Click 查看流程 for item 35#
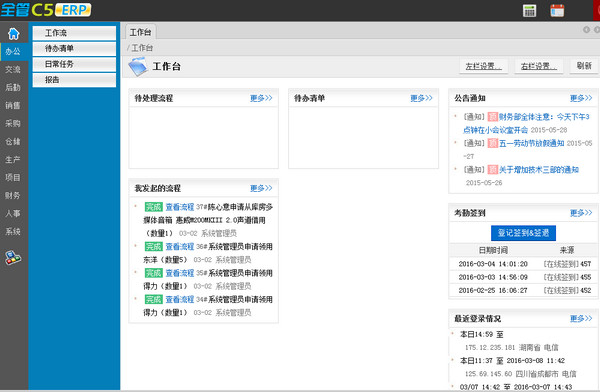The height and width of the screenshot is (392, 600). click(x=179, y=273)
